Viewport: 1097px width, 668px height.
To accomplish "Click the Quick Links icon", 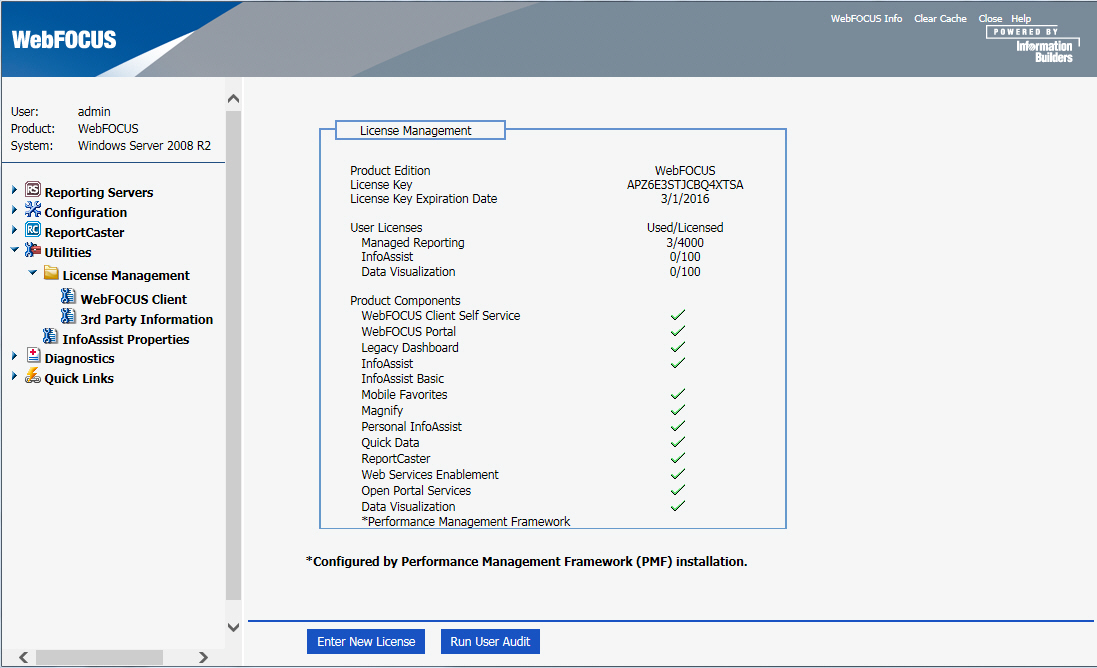I will click(x=33, y=376).
